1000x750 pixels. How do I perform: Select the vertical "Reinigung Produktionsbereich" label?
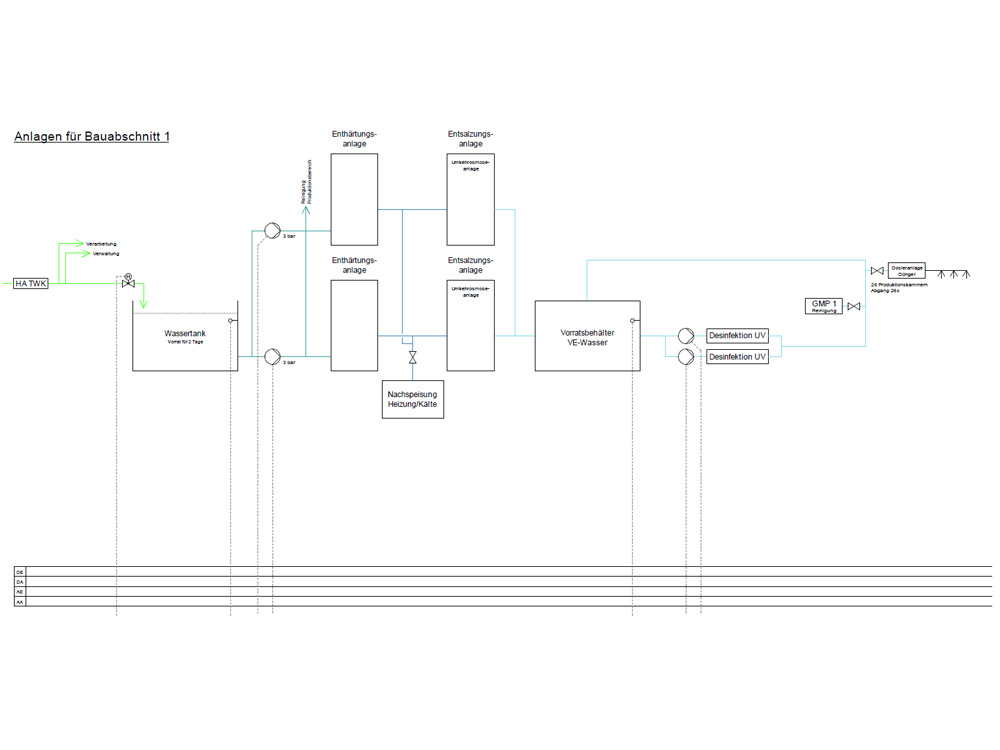[306, 182]
